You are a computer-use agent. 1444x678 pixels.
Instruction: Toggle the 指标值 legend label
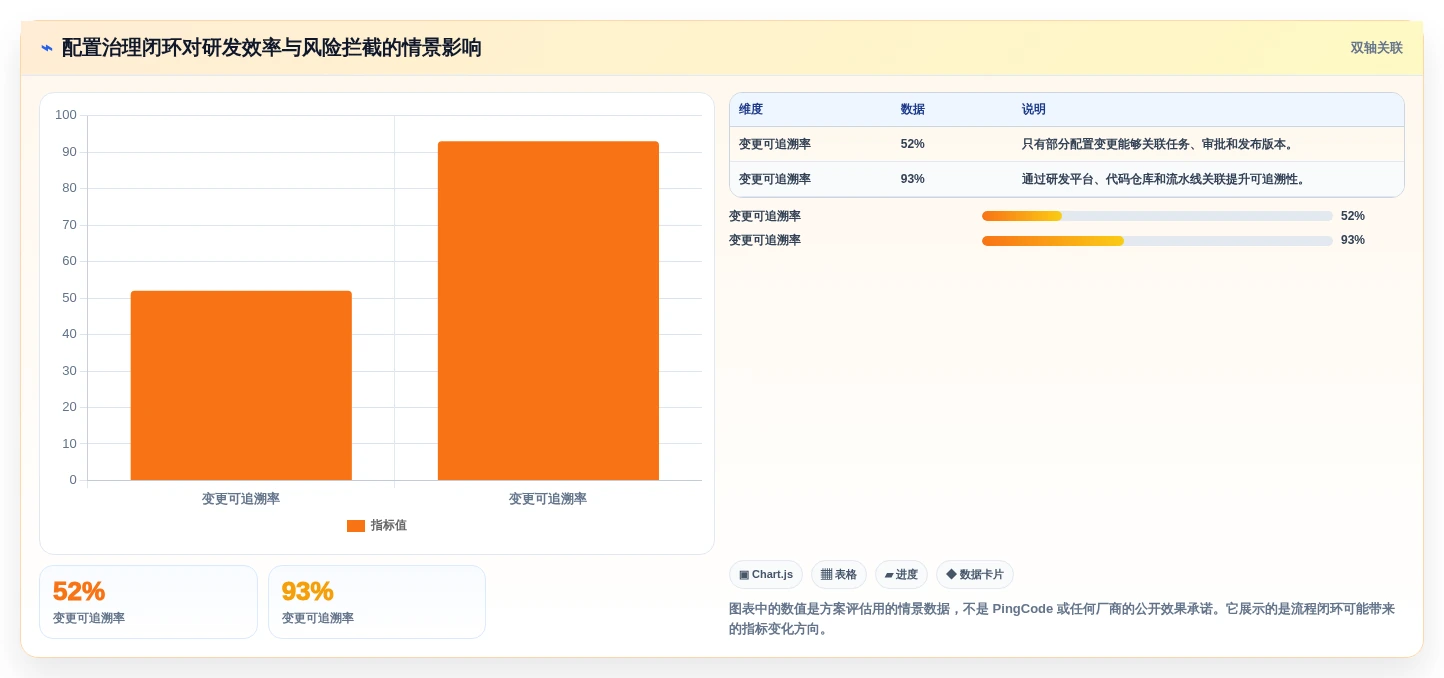(388, 526)
